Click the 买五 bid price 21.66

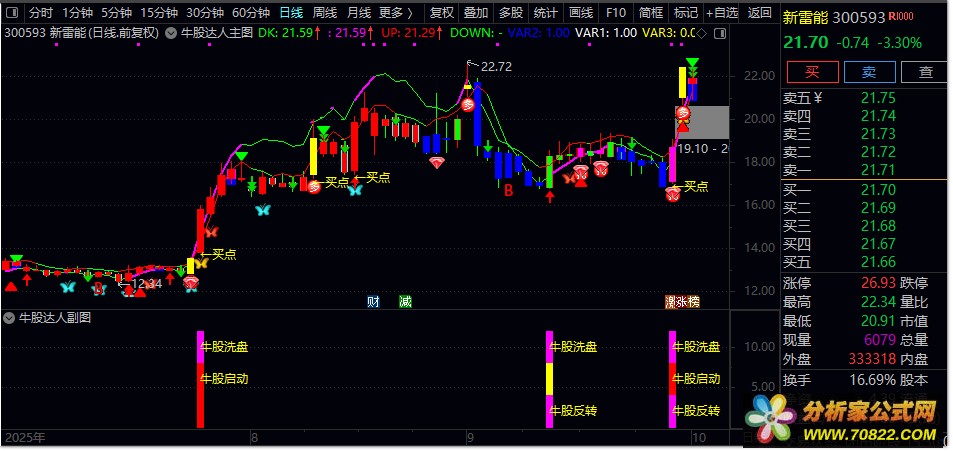tap(878, 263)
